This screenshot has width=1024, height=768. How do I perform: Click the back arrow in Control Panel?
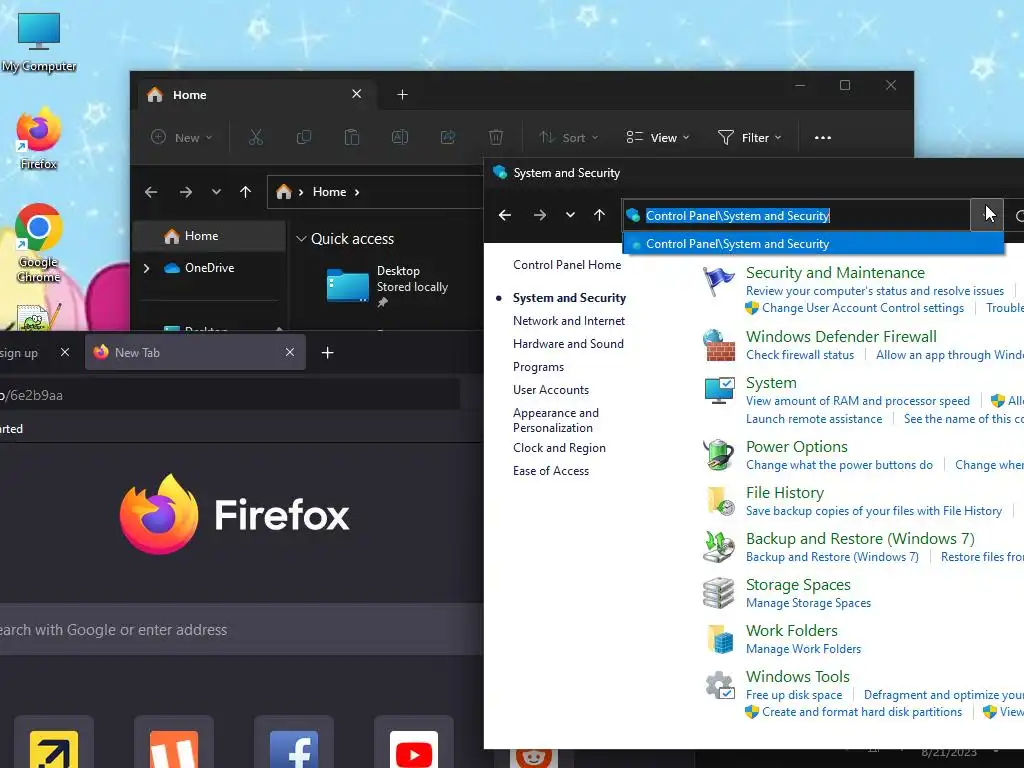click(505, 215)
